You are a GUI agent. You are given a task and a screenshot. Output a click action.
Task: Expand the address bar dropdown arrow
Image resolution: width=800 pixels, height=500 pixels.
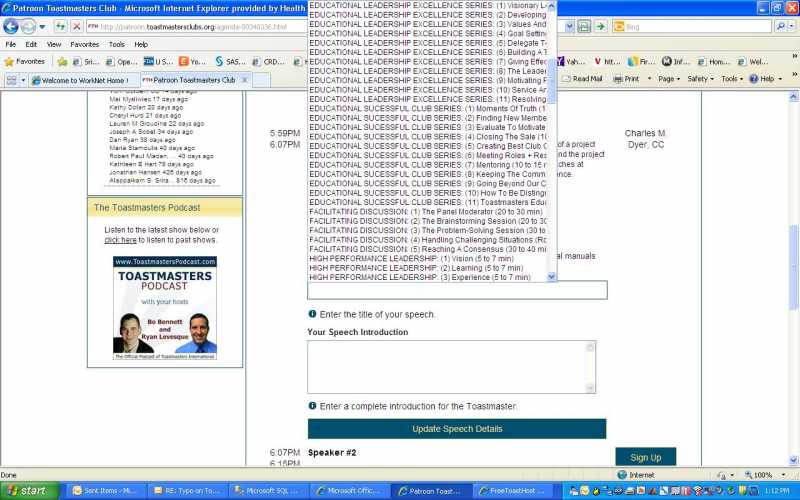[569, 26]
